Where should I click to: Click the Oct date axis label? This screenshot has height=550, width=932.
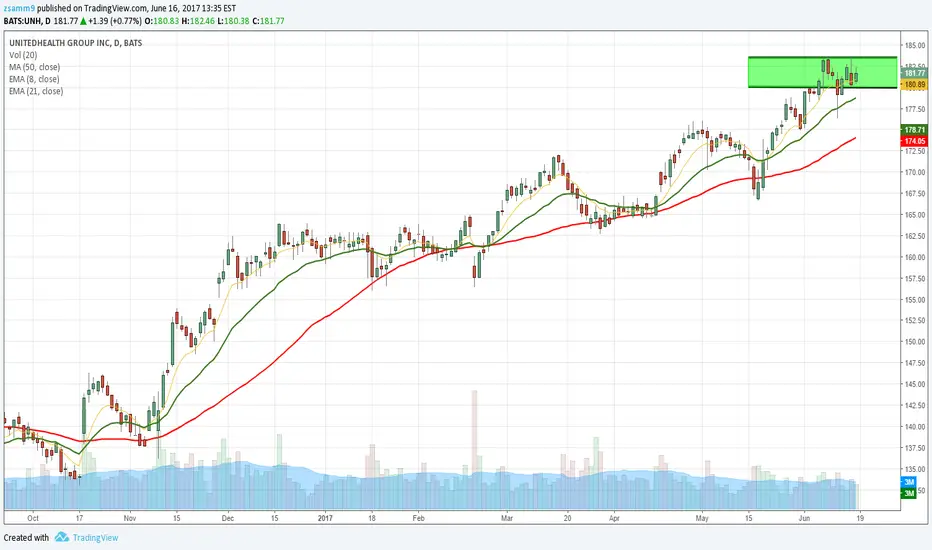[33, 518]
